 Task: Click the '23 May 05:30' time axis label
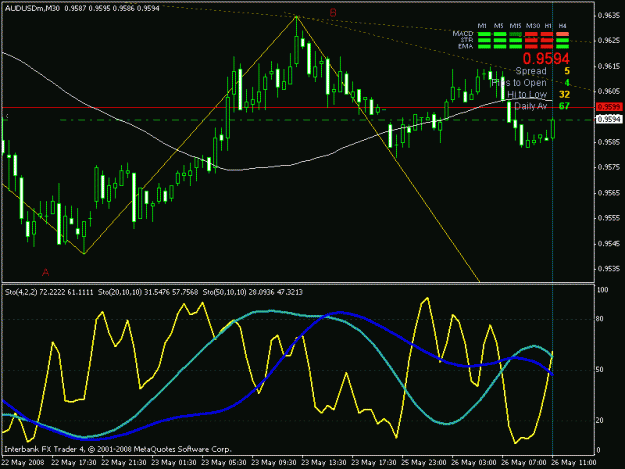pyautogui.click(x=224, y=463)
